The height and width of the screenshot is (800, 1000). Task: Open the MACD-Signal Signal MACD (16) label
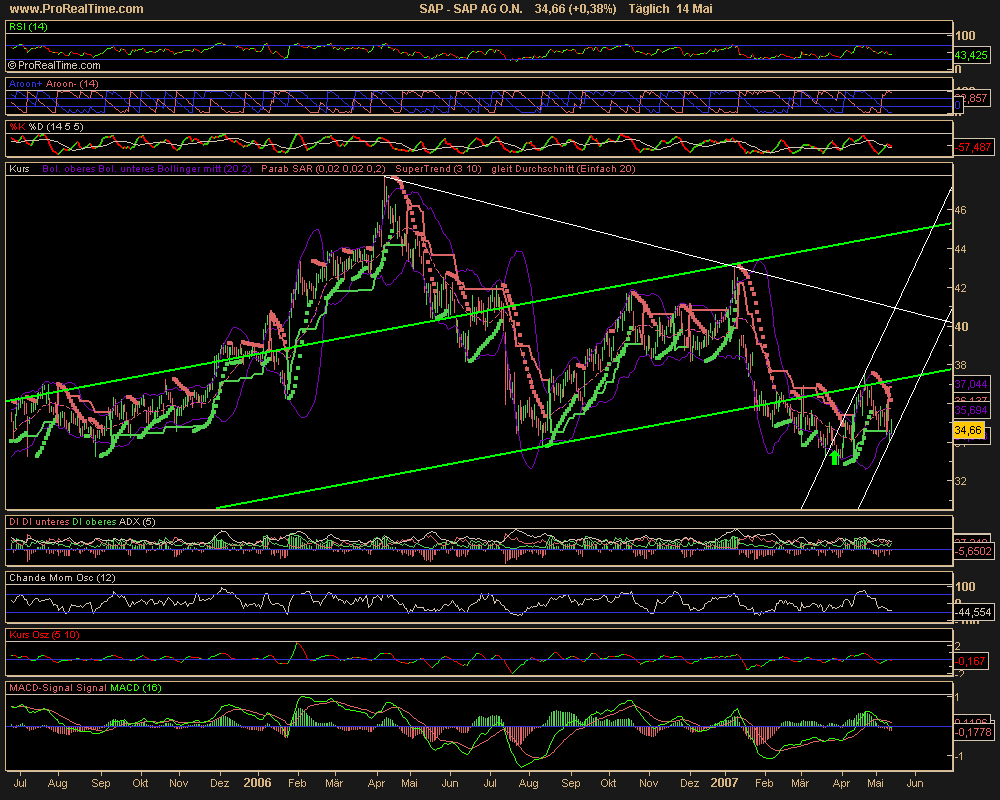85,687
